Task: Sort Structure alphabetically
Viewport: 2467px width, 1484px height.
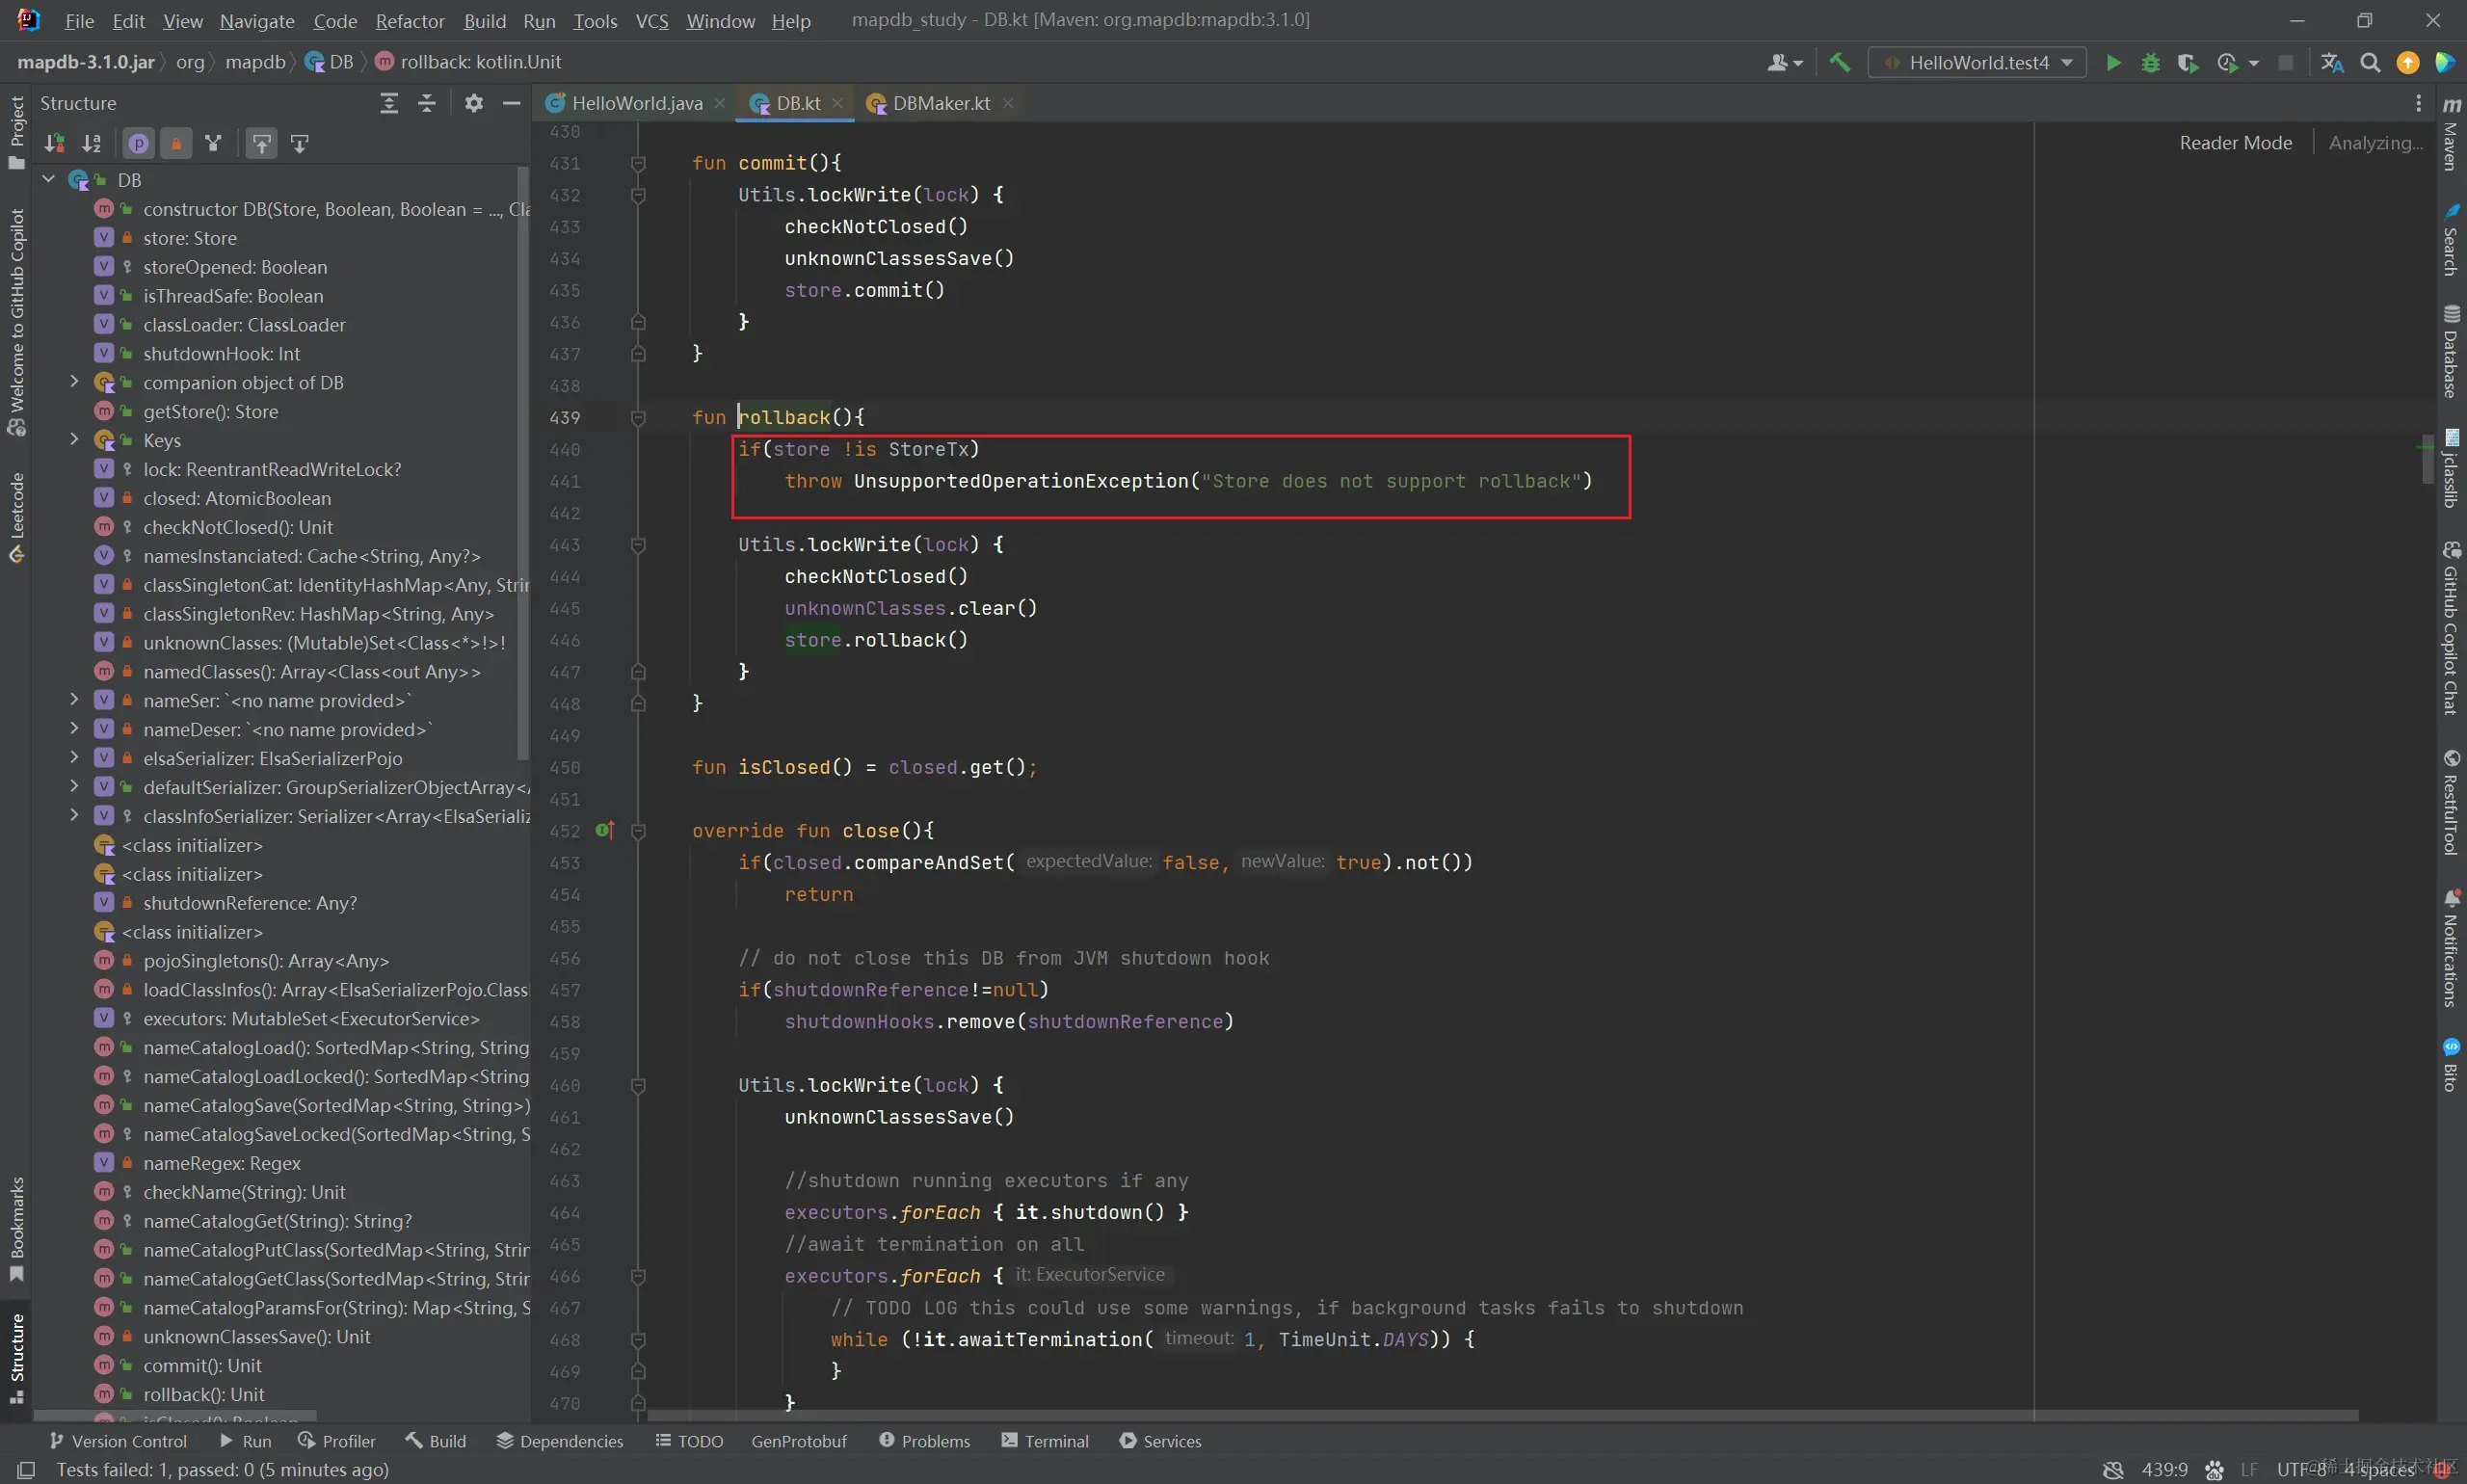Action: (x=92, y=144)
